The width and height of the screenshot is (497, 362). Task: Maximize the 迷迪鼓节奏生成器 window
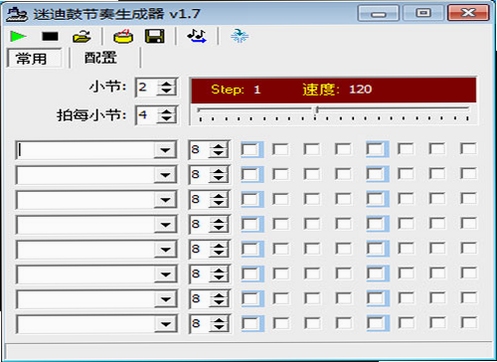pos(423,13)
